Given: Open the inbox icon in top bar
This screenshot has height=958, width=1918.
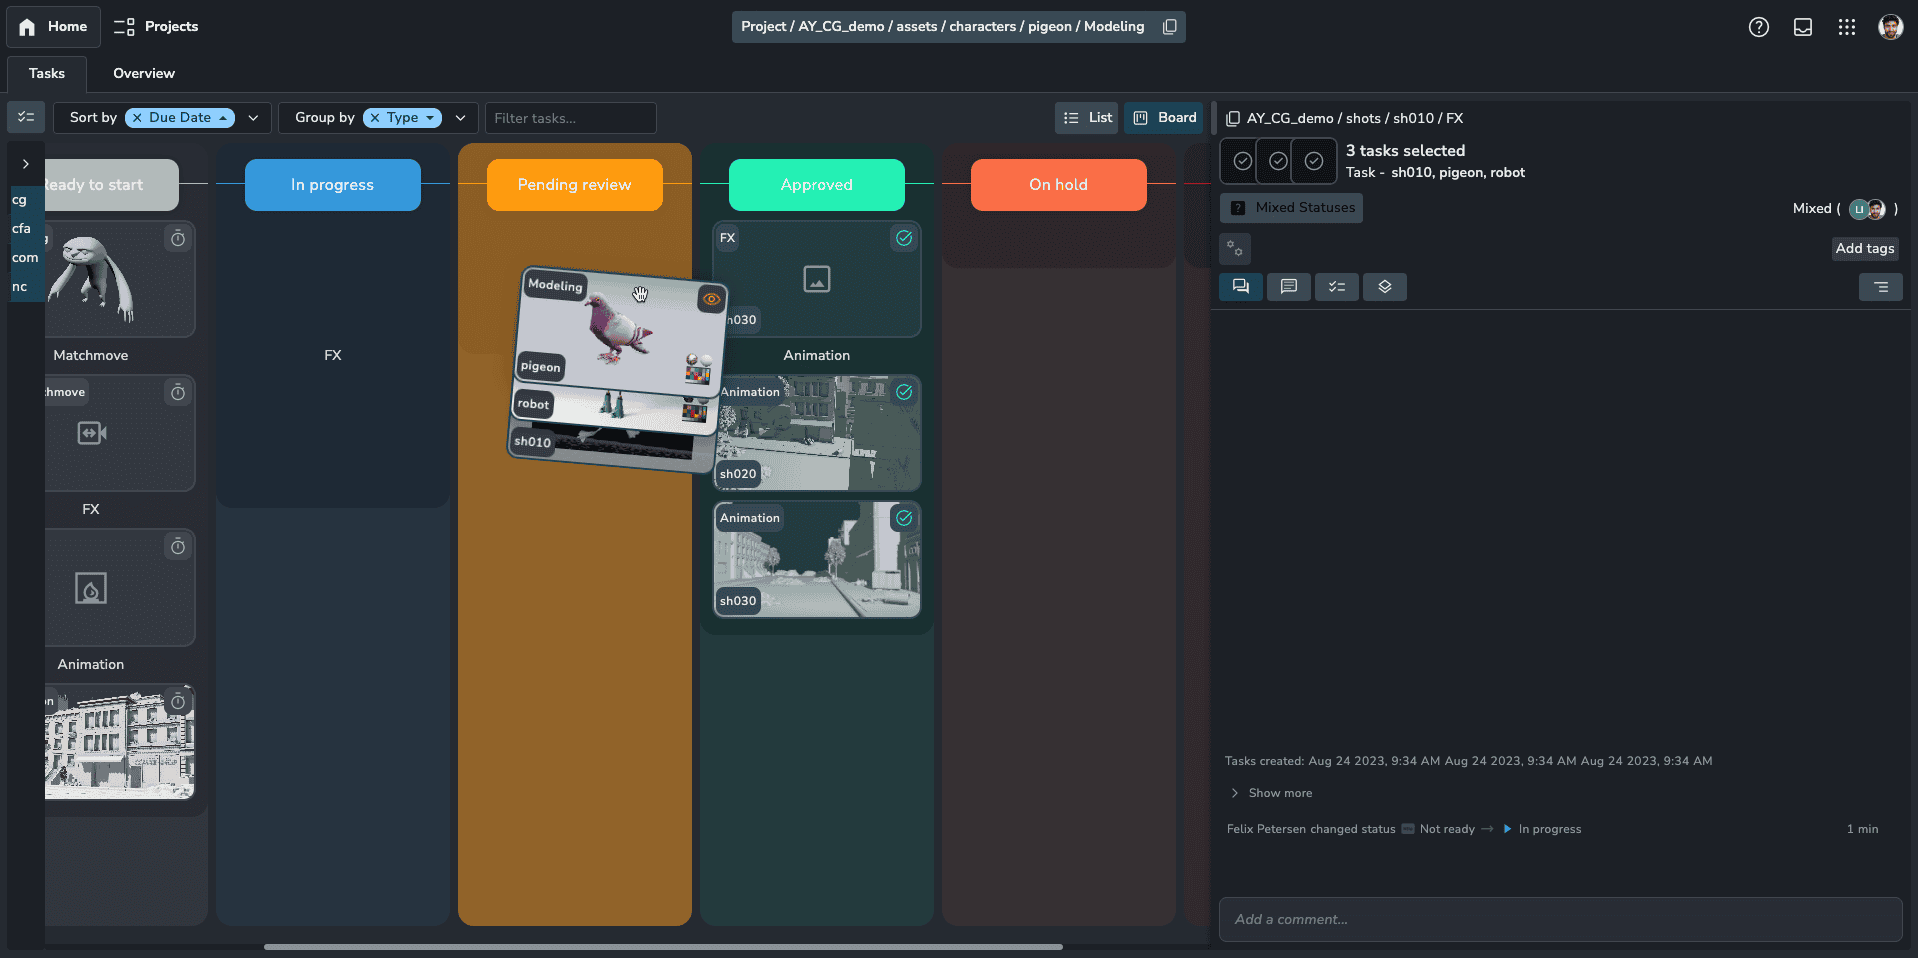Looking at the screenshot, I should click(x=1802, y=27).
